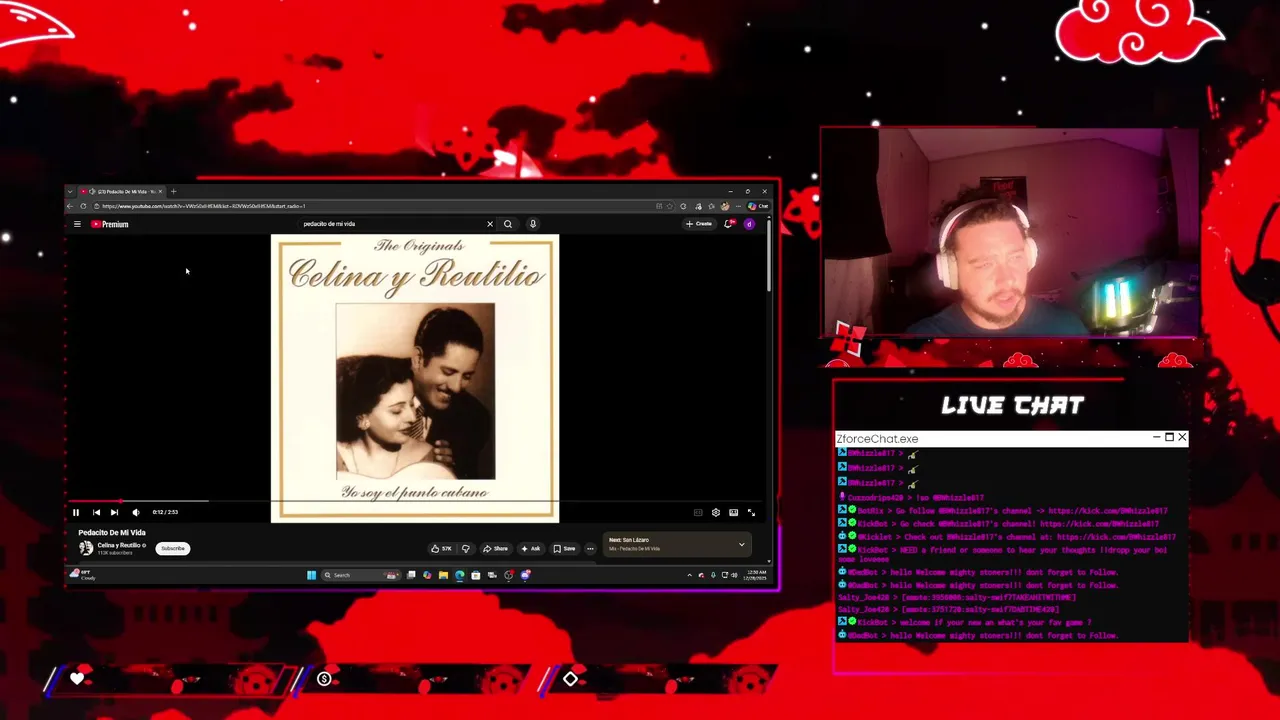
Task: Open Celina y Reutilio channel name link
Action: click(118, 545)
